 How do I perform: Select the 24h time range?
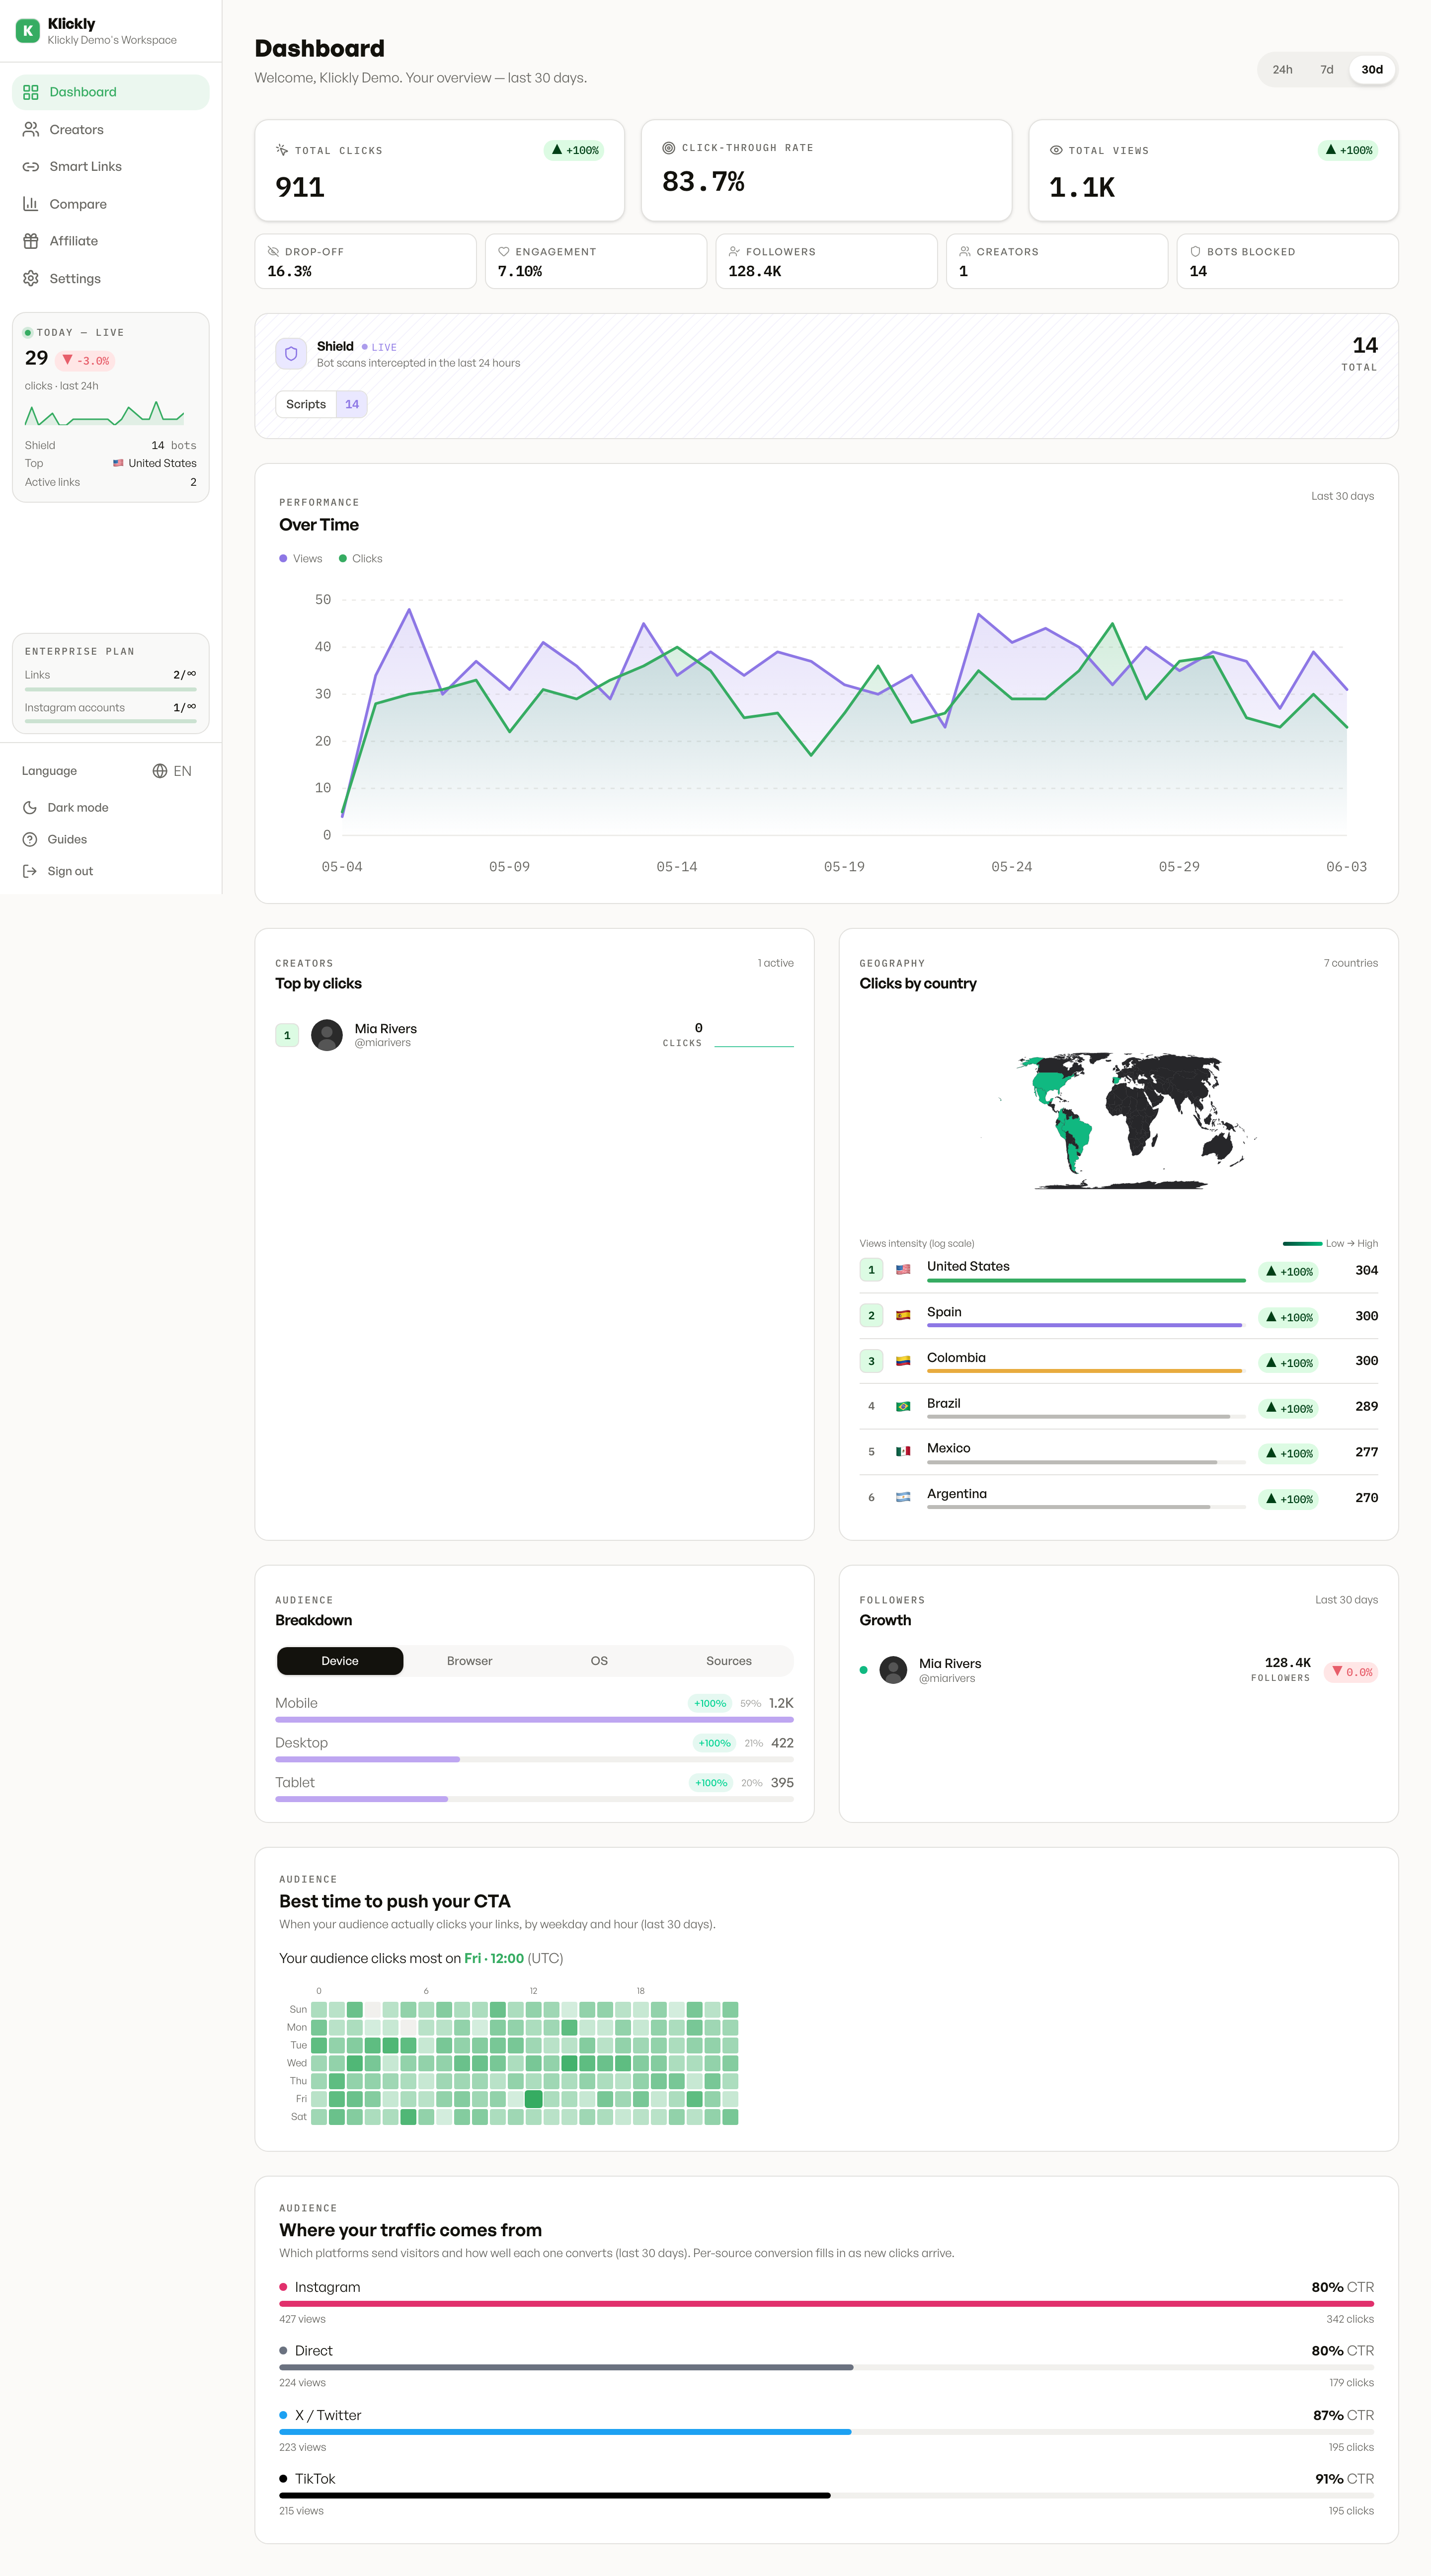tap(1282, 70)
